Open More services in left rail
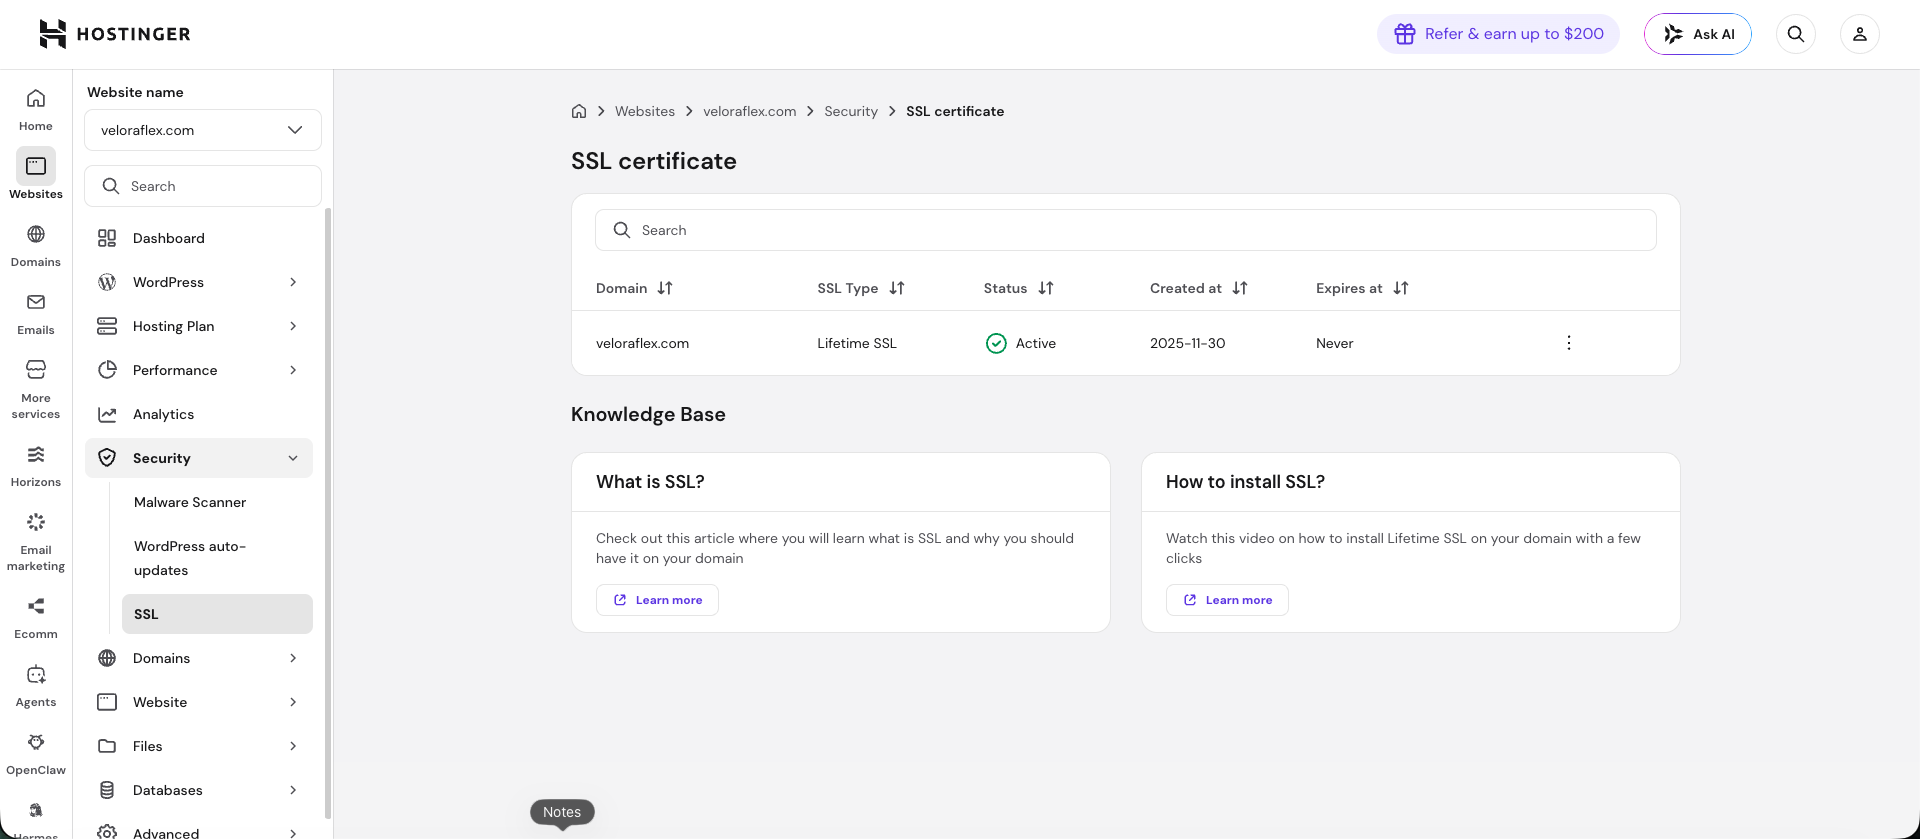This screenshot has width=1920, height=839. pos(36,390)
